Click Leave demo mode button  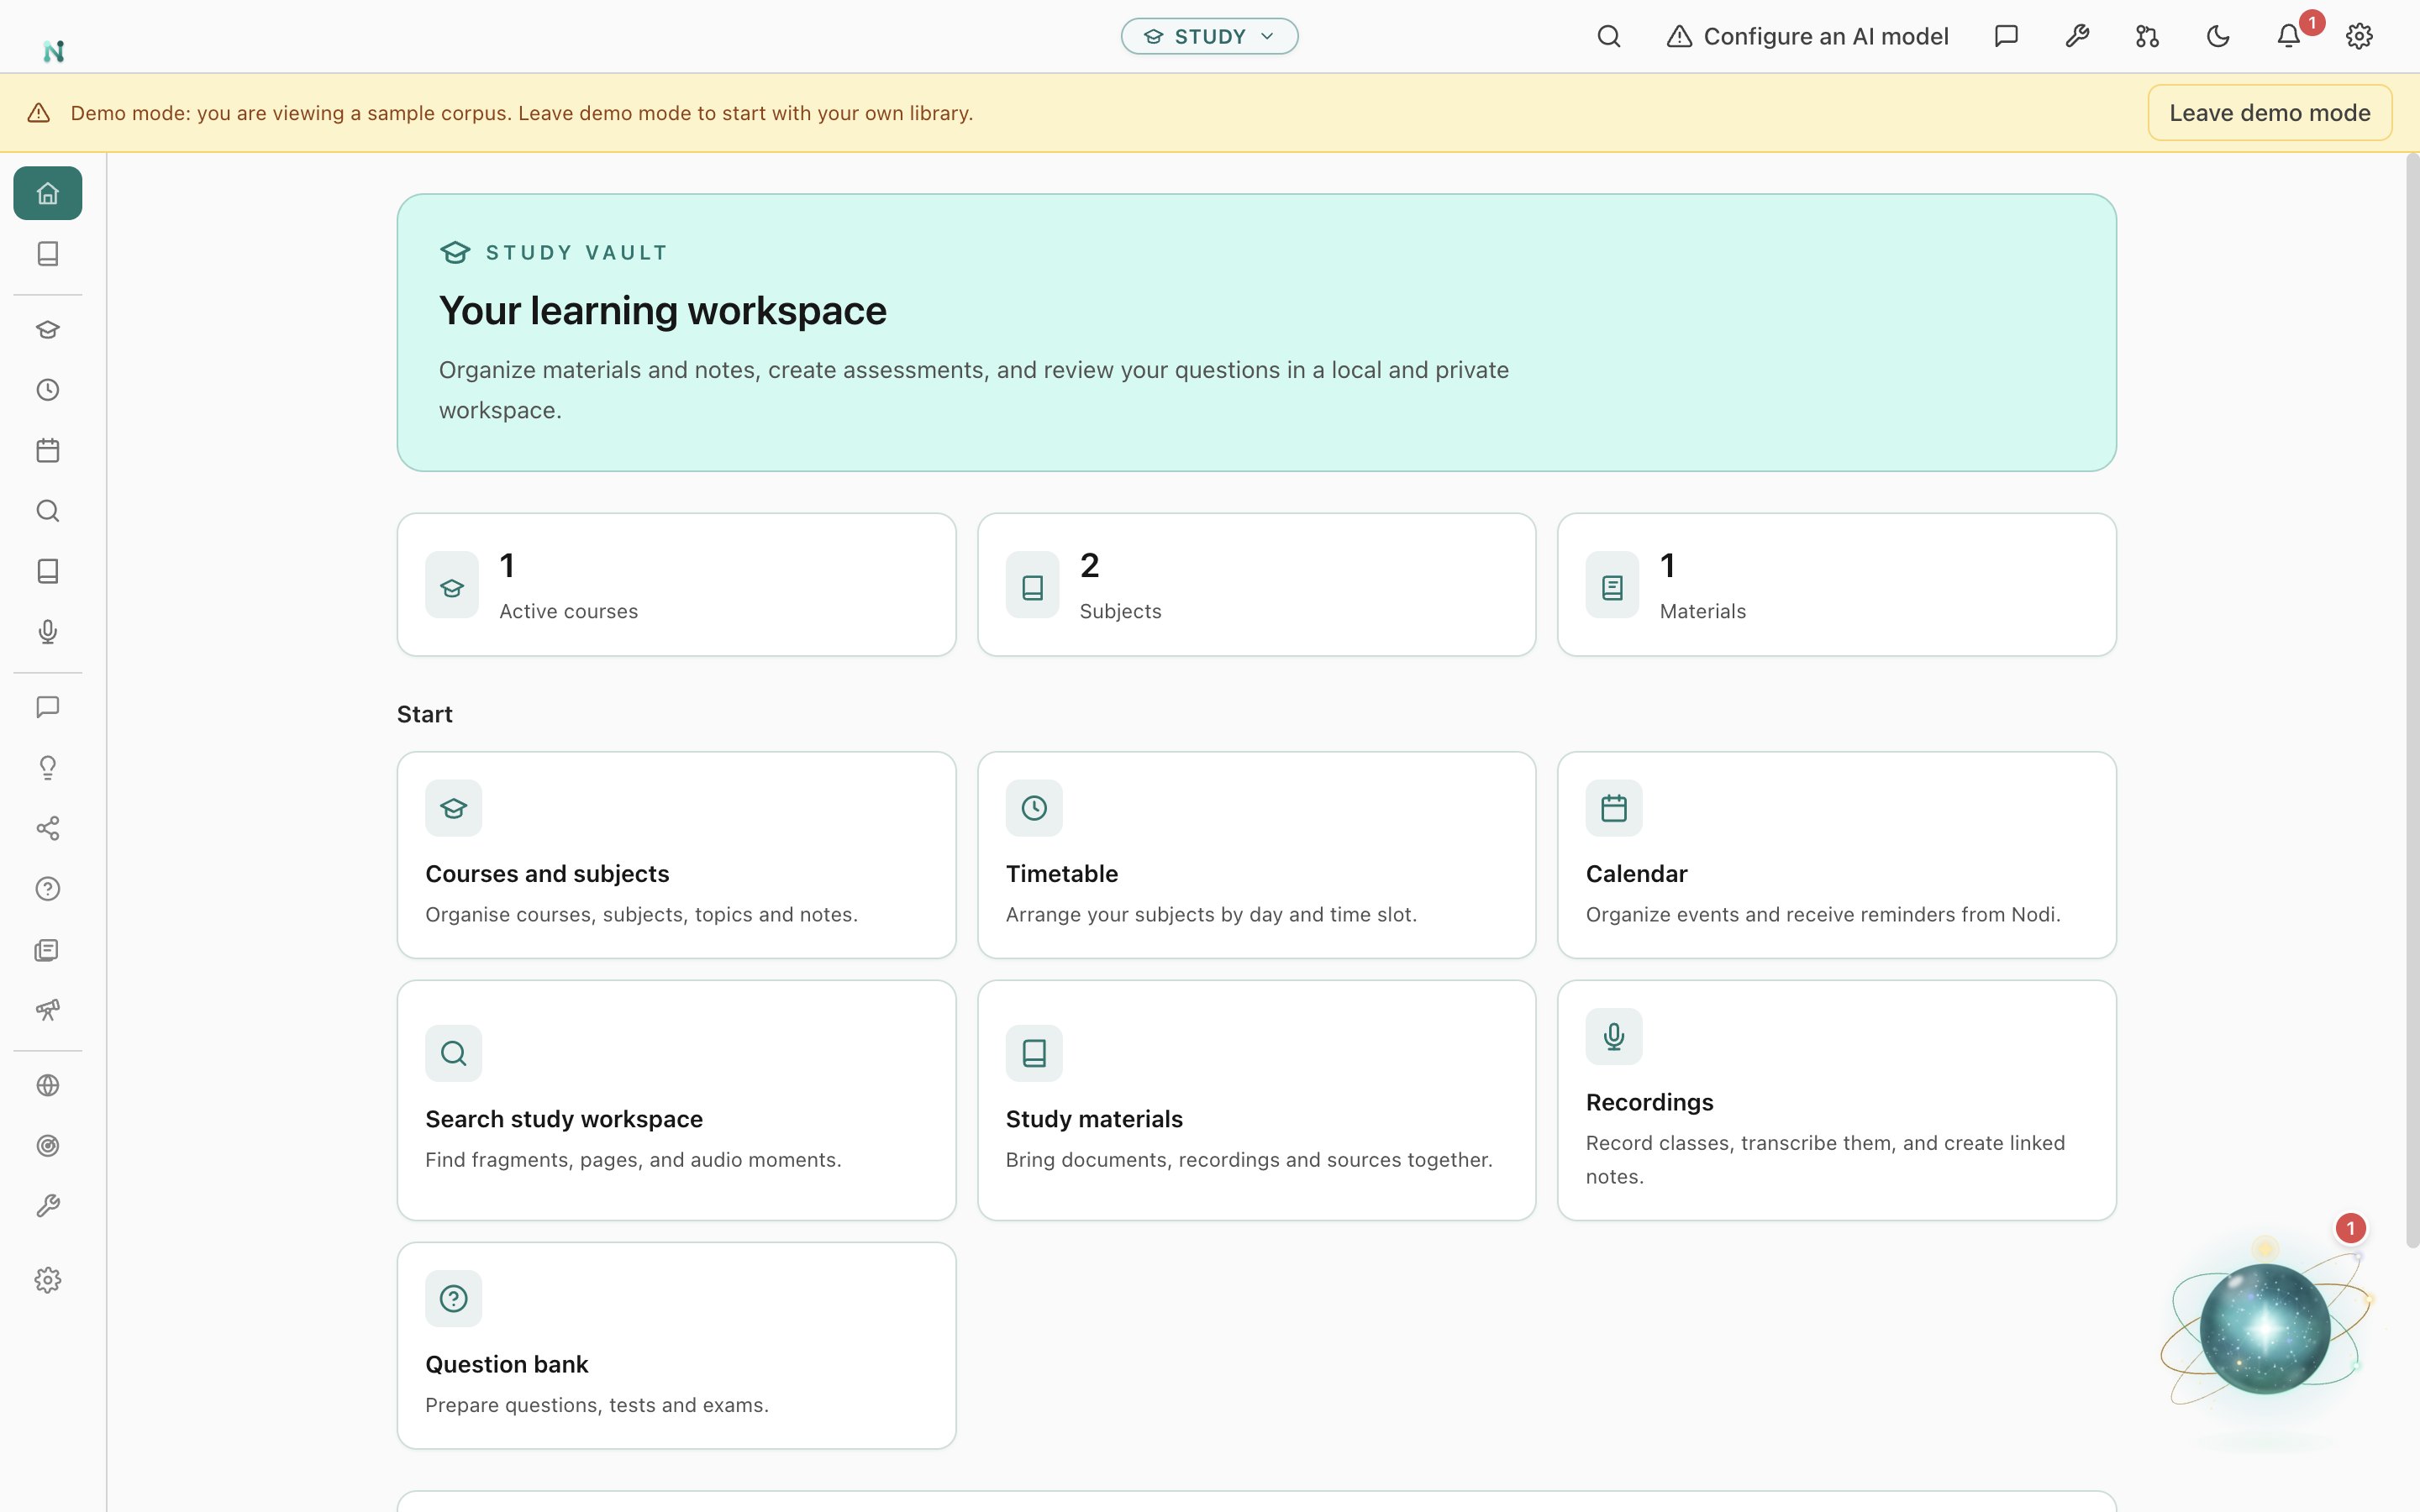coord(2269,113)
